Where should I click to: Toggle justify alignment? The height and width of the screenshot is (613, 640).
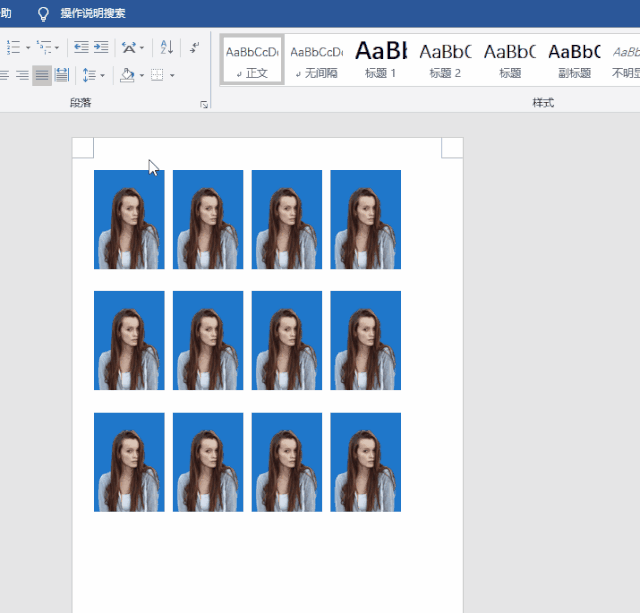click(41, 75)
